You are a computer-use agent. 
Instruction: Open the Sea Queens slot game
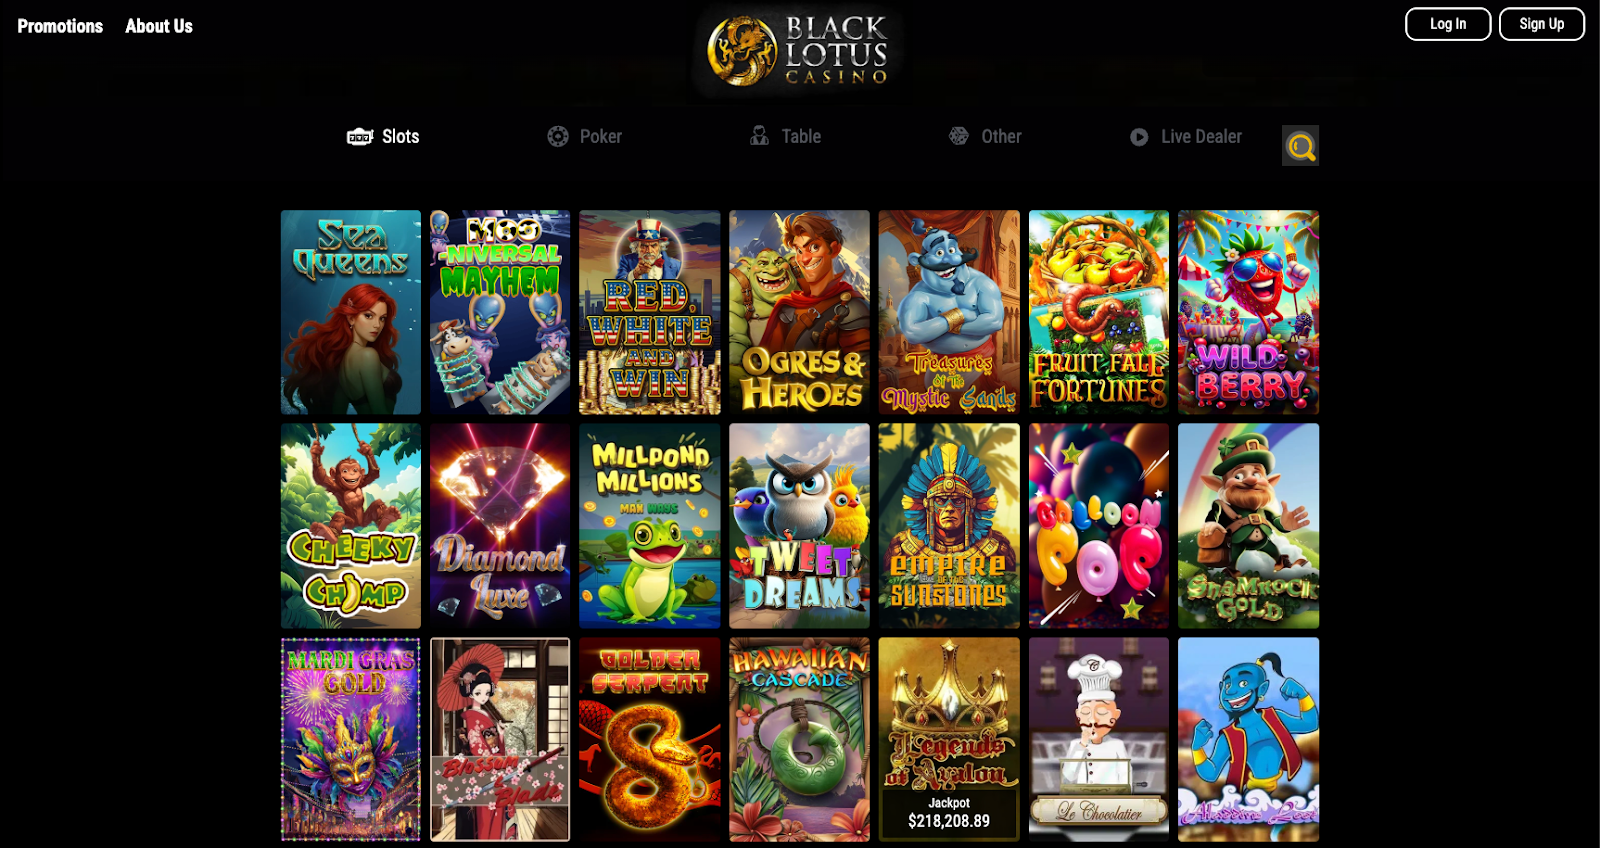(351, 312)
